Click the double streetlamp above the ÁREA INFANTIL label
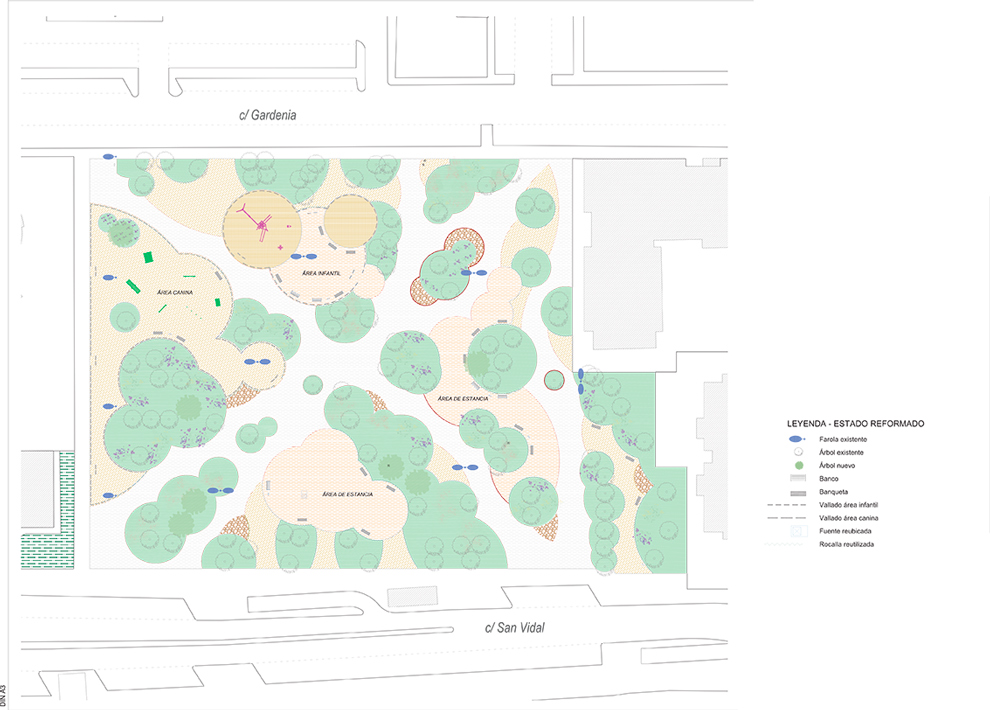 [x=304, y=257]
